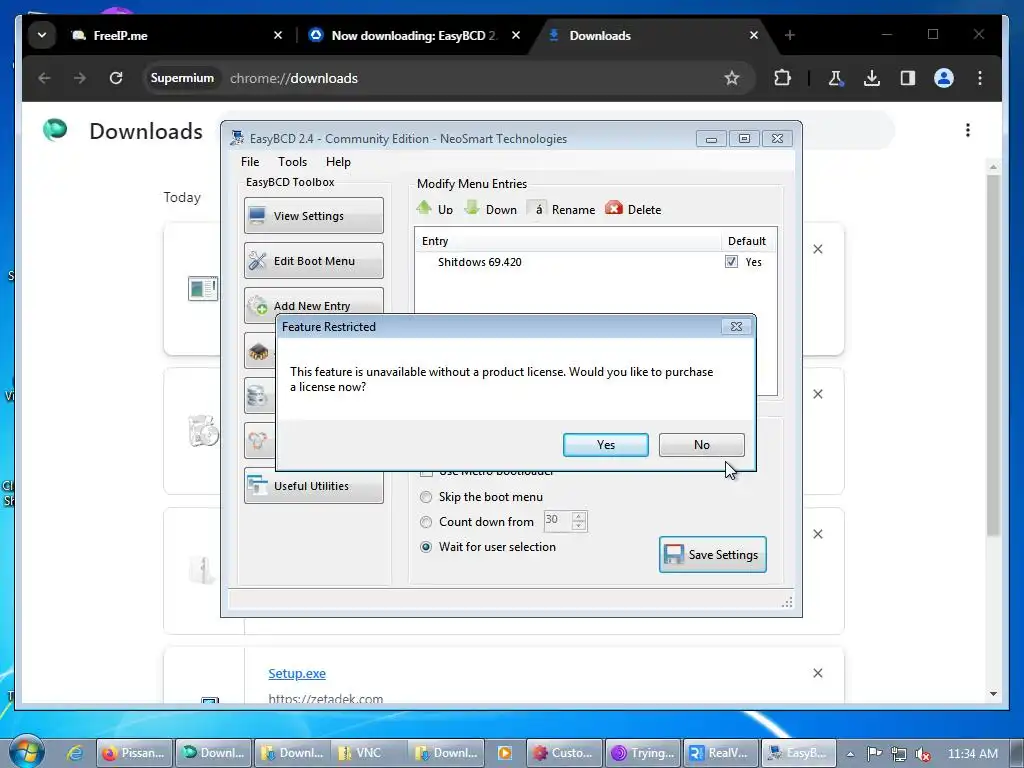Screen dimensions: 1024x768
Task: Open the Edit Boot Menu section
Action: (x=313, y=261)
